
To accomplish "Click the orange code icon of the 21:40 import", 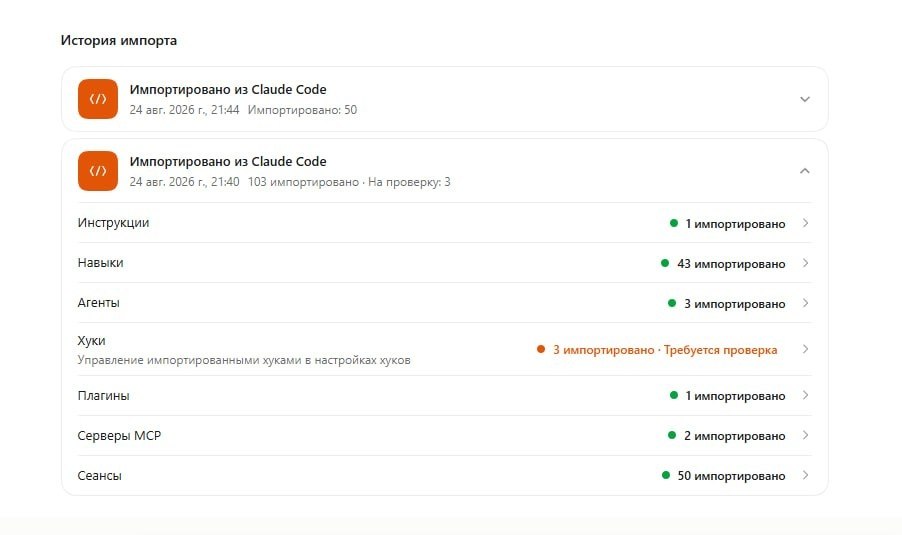I will click(x=98, y=171).
